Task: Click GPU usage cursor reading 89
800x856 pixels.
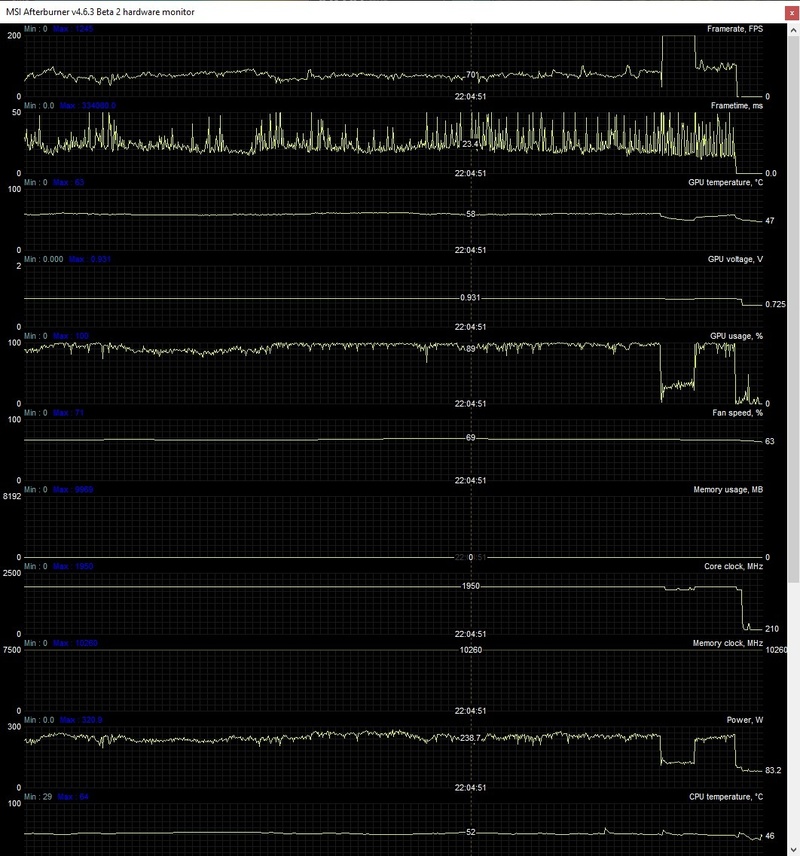Action: coord(471,349)
